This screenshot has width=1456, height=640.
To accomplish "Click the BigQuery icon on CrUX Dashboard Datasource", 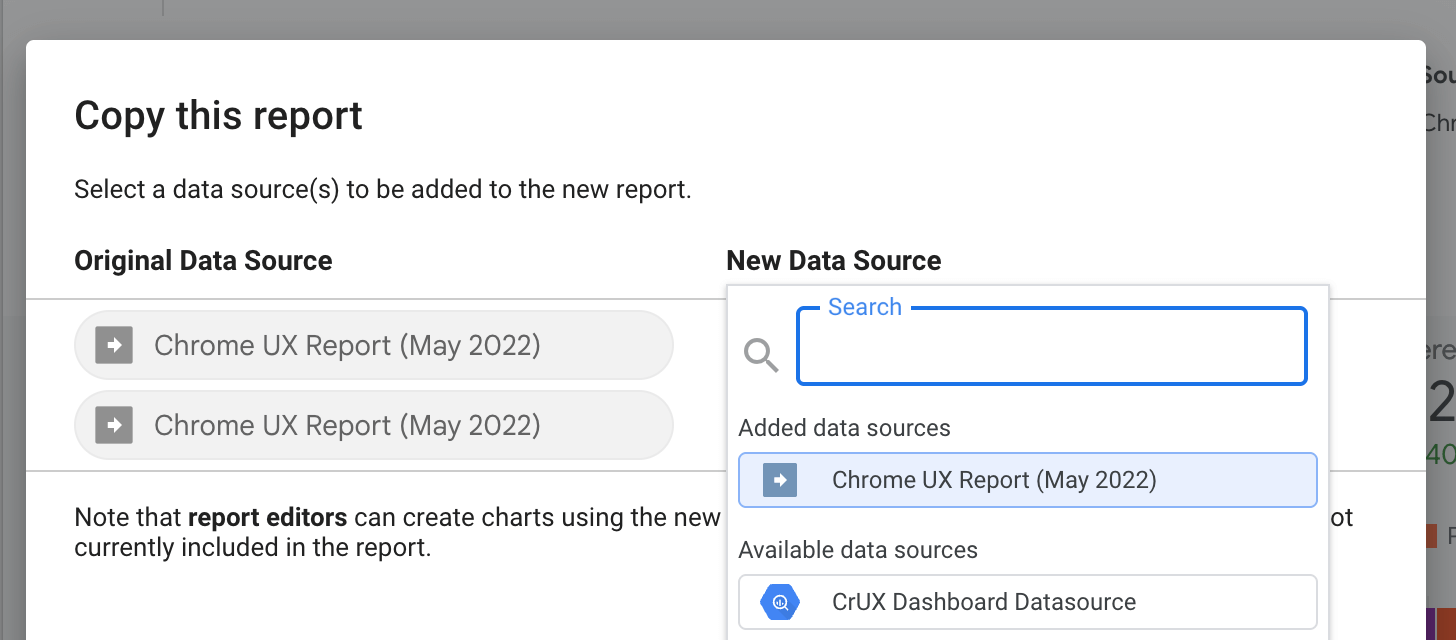I will tap(778, 601).
